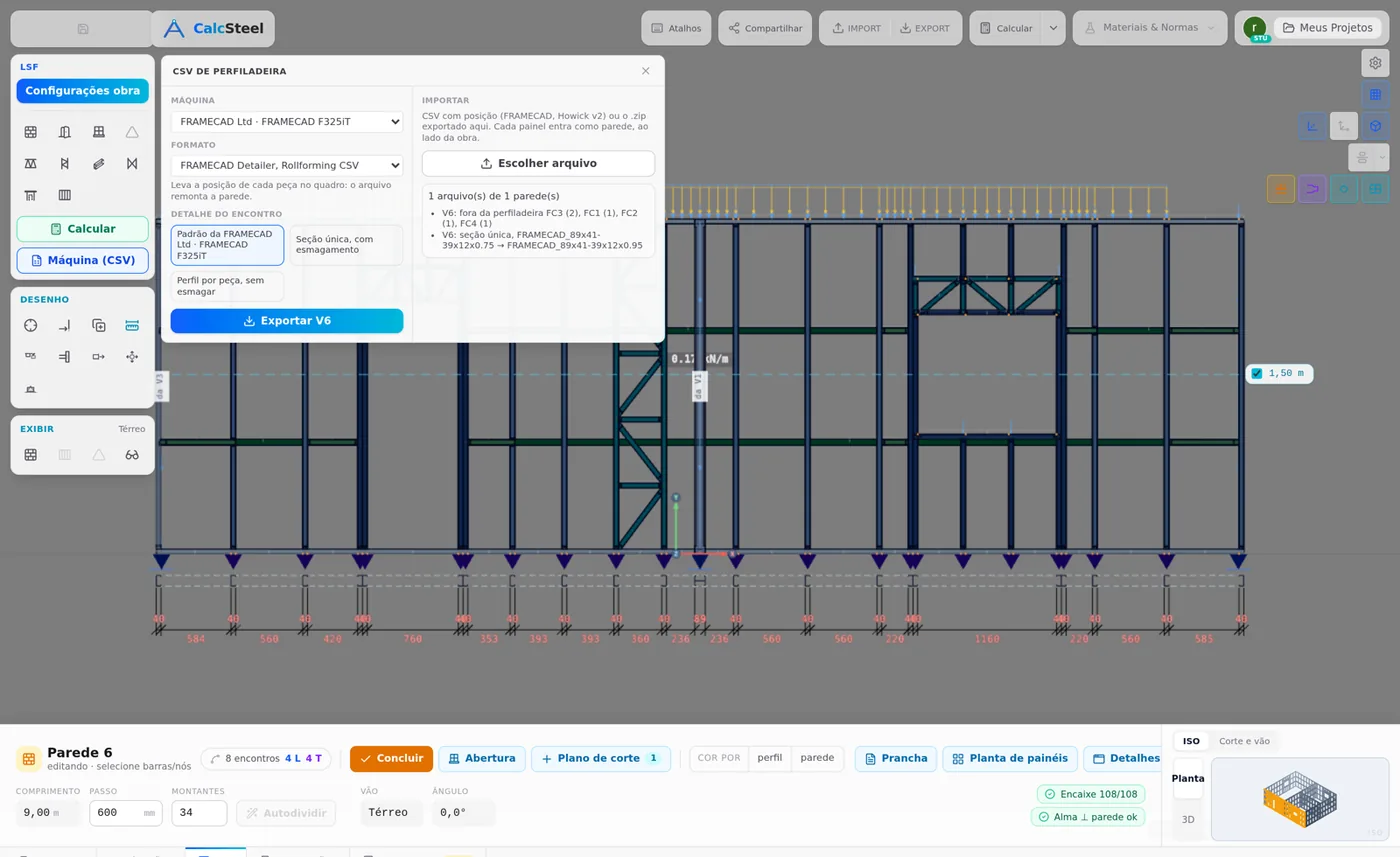
Task: Switch preview to 'ISO' tab
Action: pyautogui.click(x=1191, y=741)
